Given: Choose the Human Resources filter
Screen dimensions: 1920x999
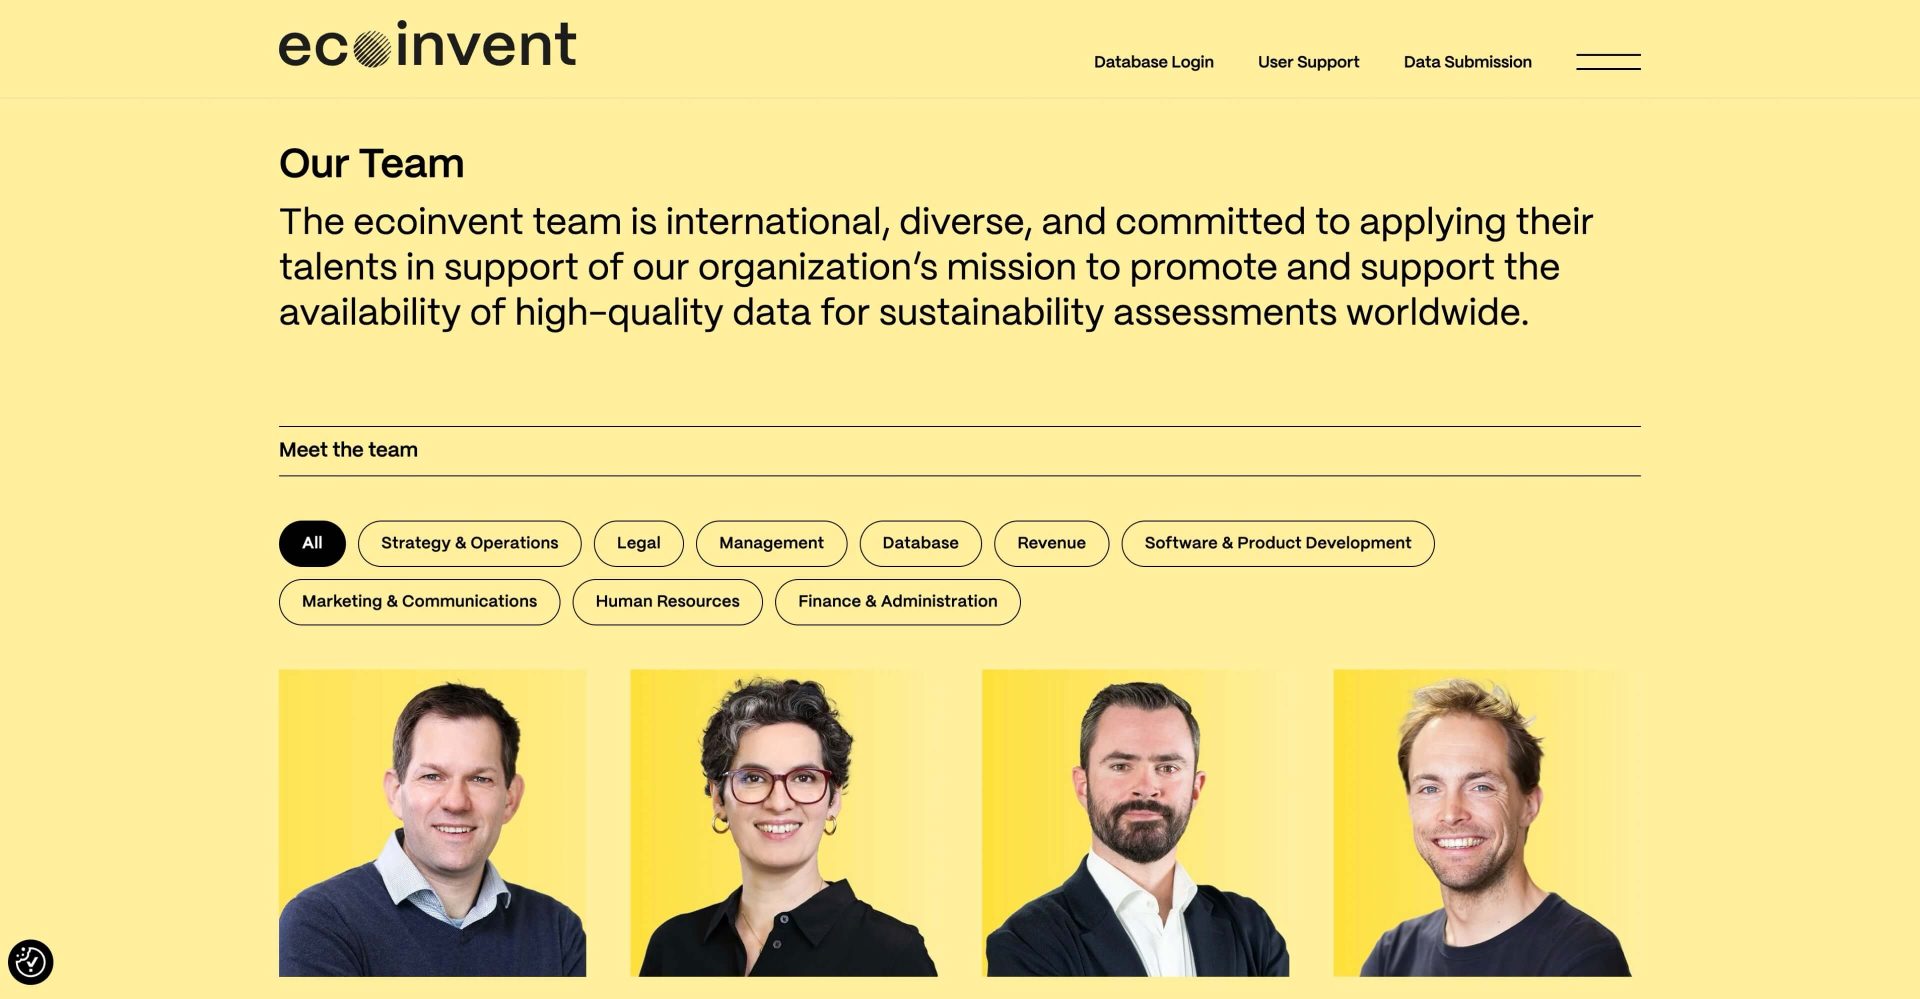Looking at the screenshot, I should click(667, 601).
